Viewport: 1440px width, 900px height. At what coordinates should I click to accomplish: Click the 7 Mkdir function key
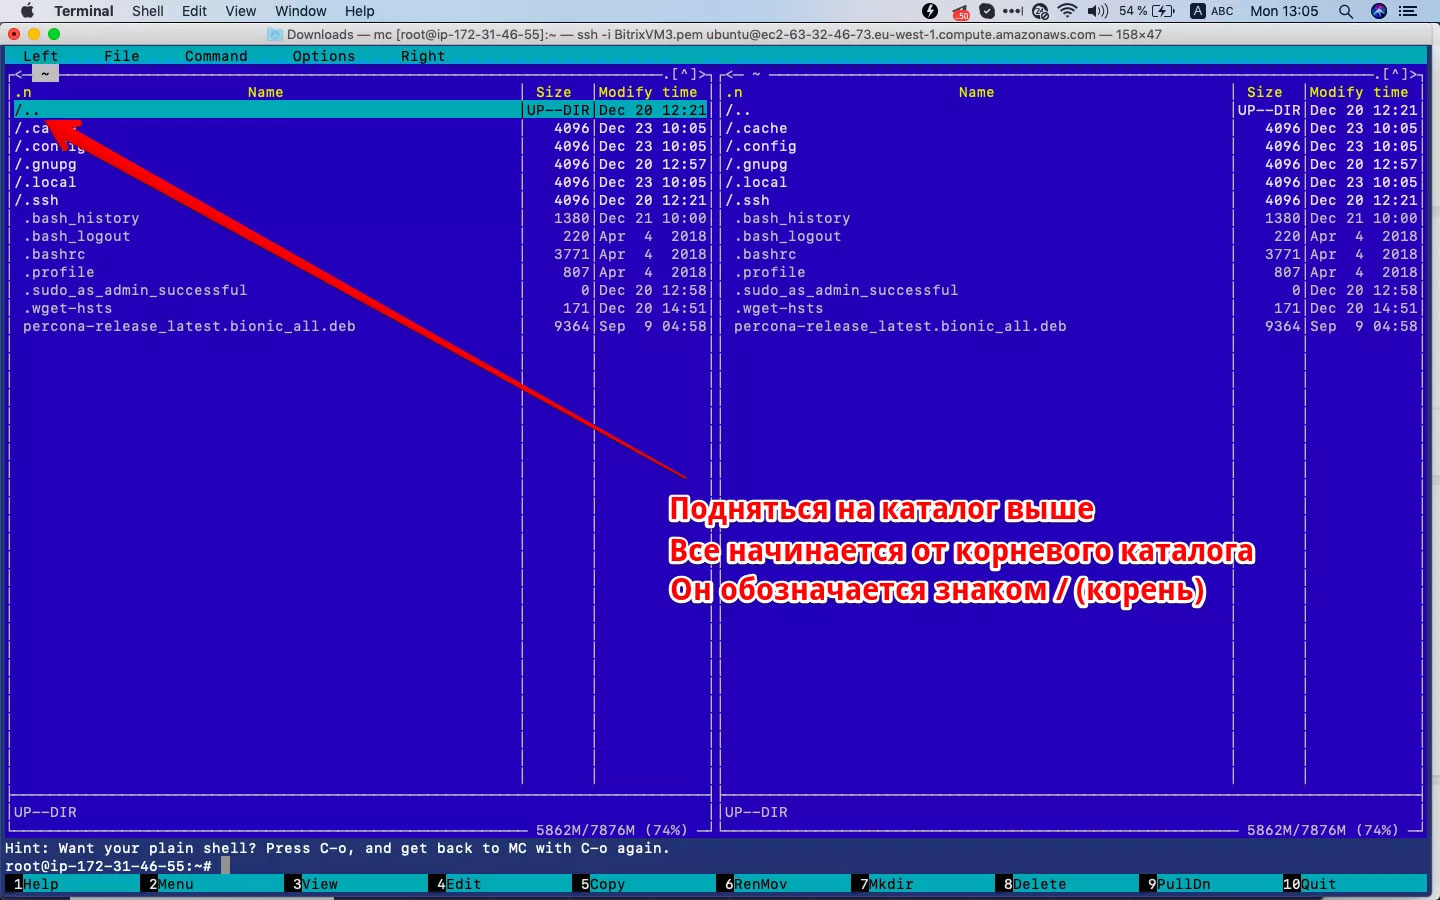(890, 884)
